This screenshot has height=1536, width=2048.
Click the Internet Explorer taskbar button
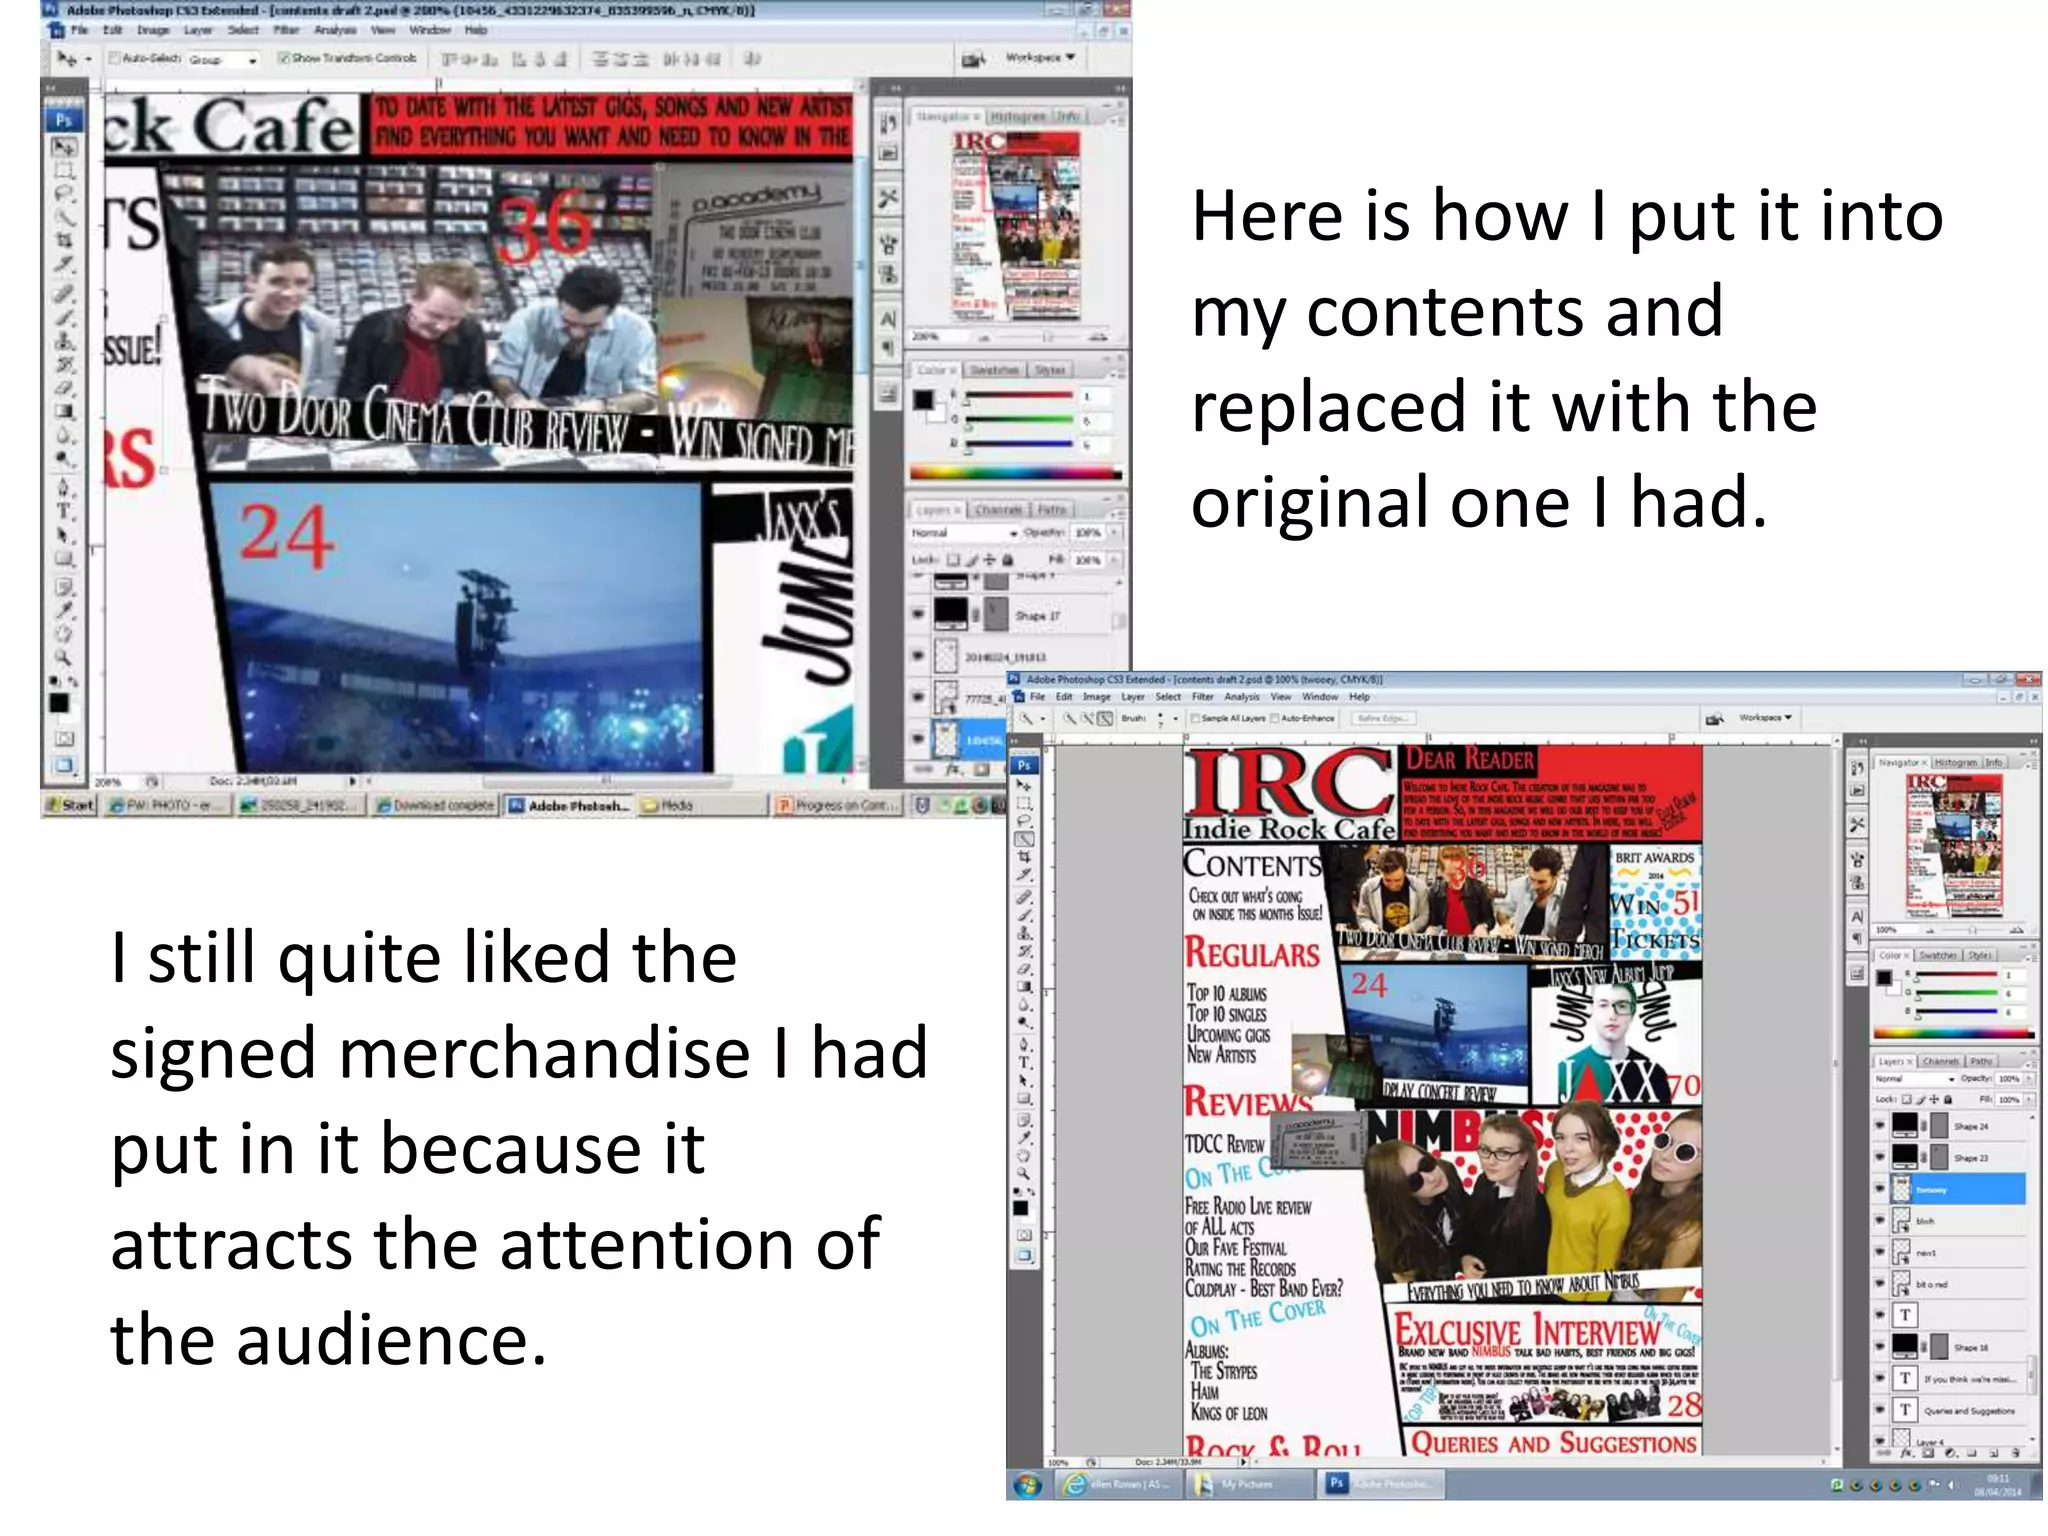(x=1117, y=1484)
